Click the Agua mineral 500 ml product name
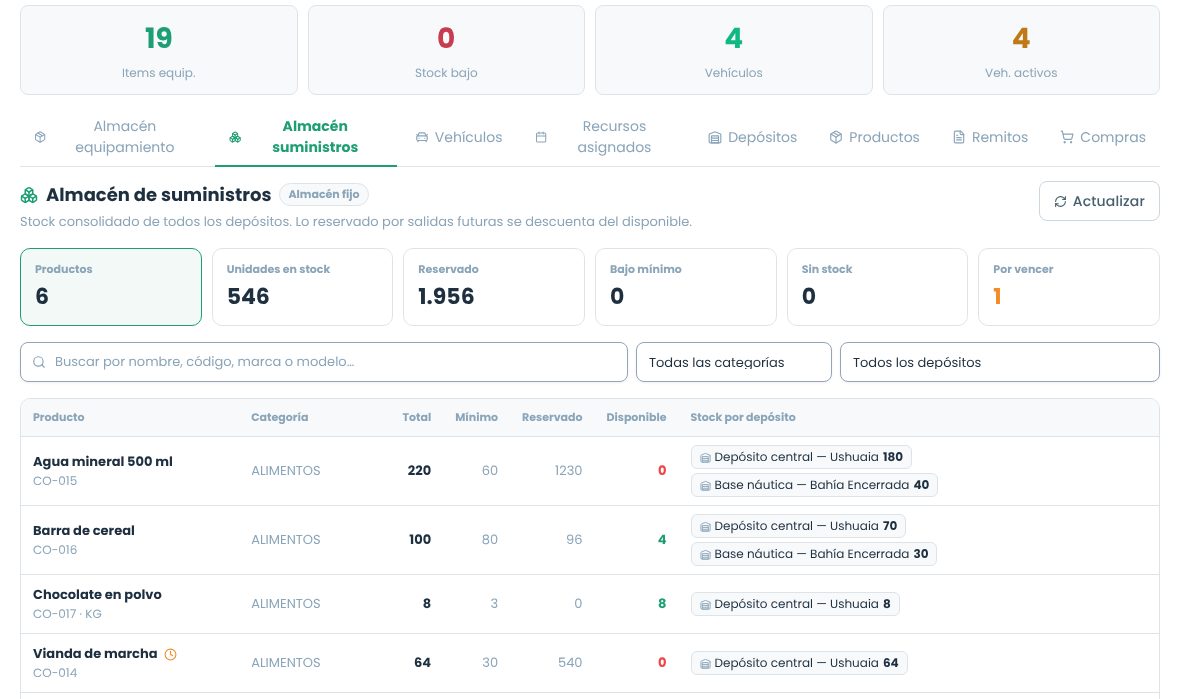The image size is (1180, 699). pos(103,461)
